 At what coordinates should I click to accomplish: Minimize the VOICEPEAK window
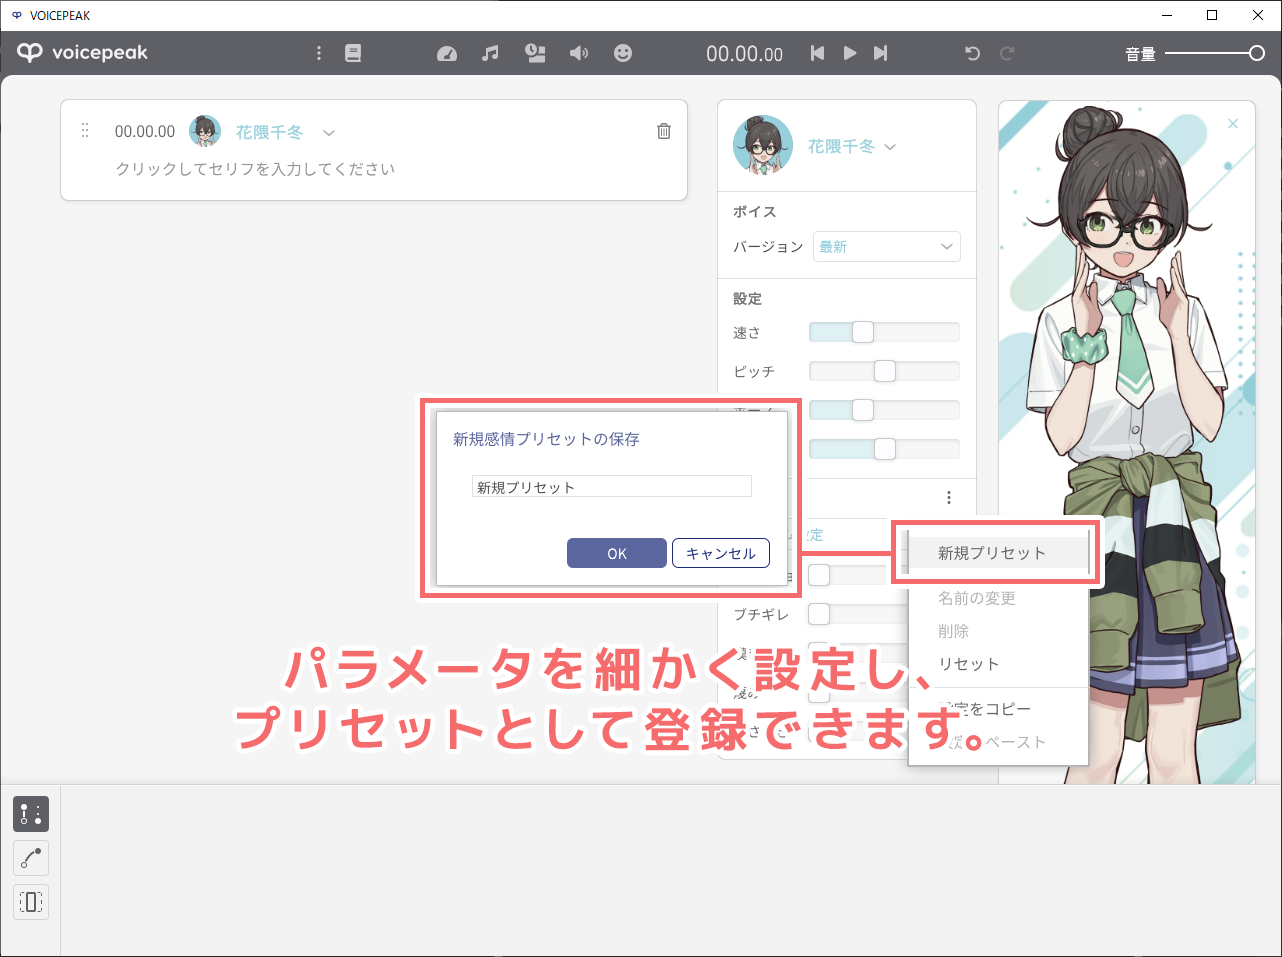click(1167, 15)
